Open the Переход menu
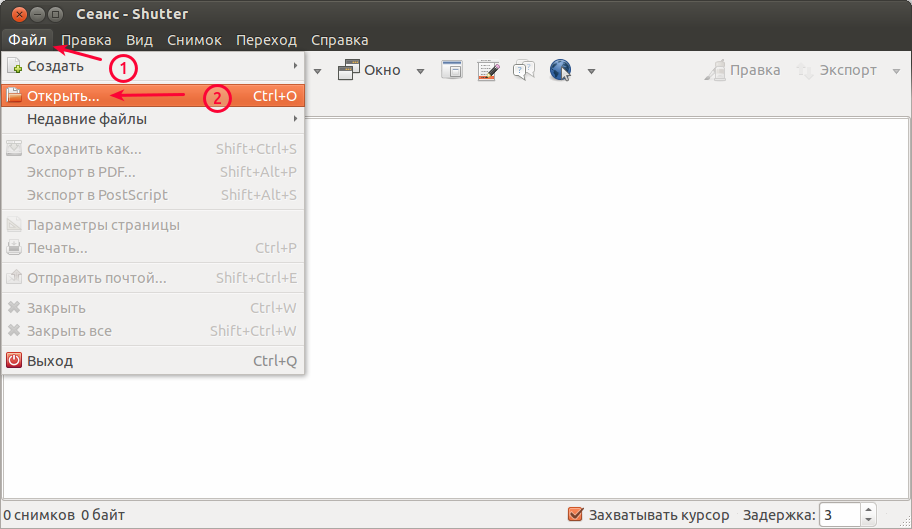The image size is (912, 529). (x=266, y=40)
